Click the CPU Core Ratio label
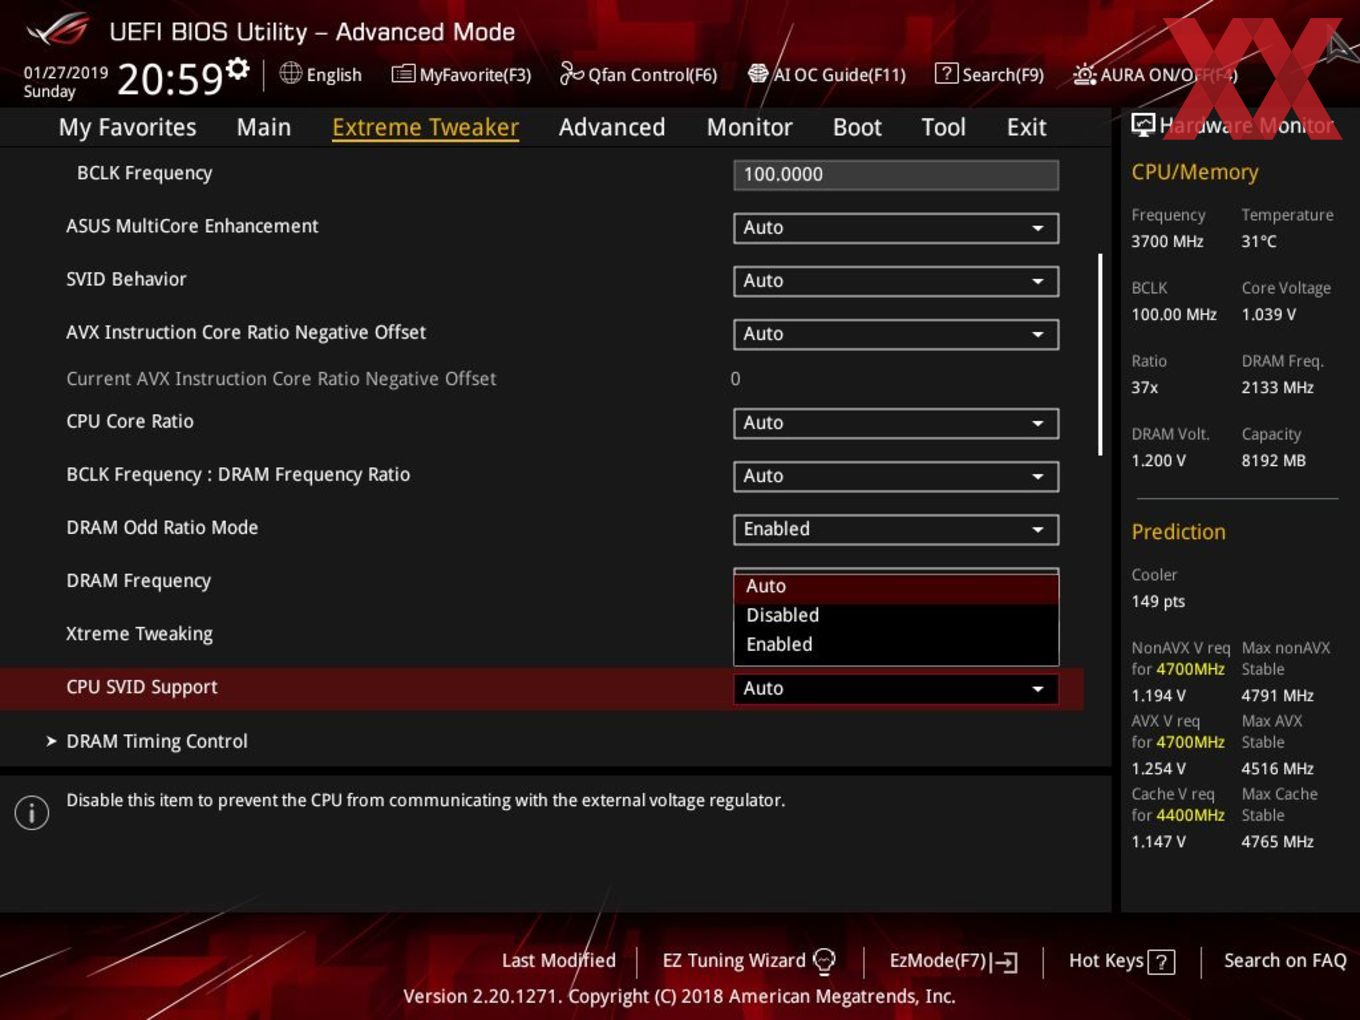 click(130, 421)
